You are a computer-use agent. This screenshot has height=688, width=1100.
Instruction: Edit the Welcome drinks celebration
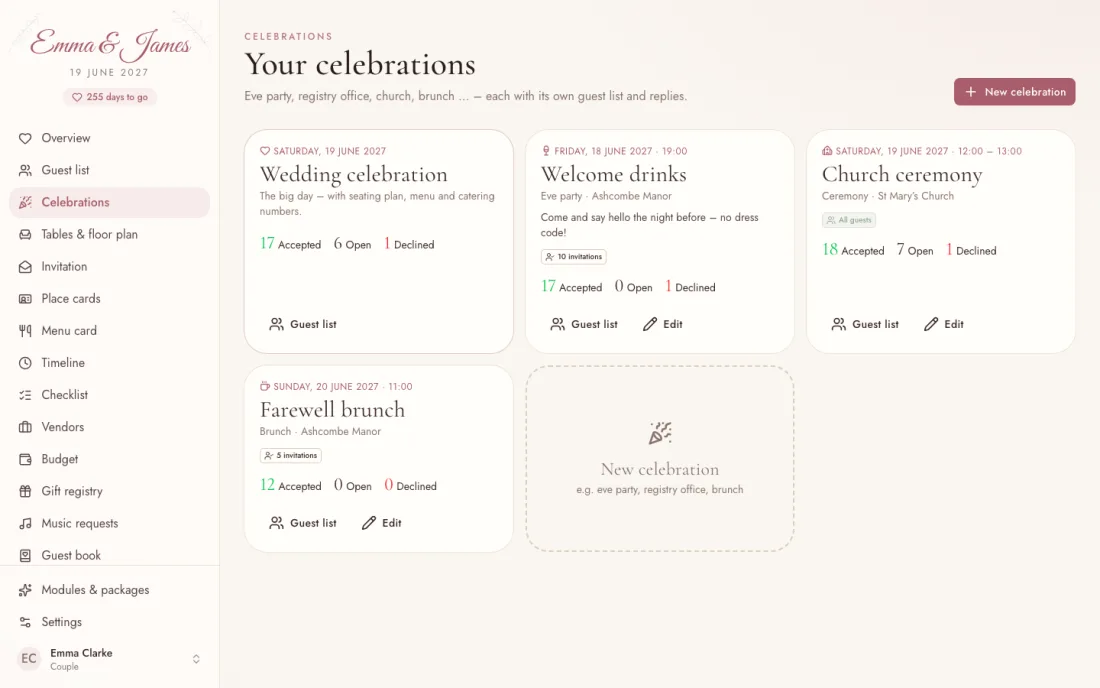coord(663,324)
